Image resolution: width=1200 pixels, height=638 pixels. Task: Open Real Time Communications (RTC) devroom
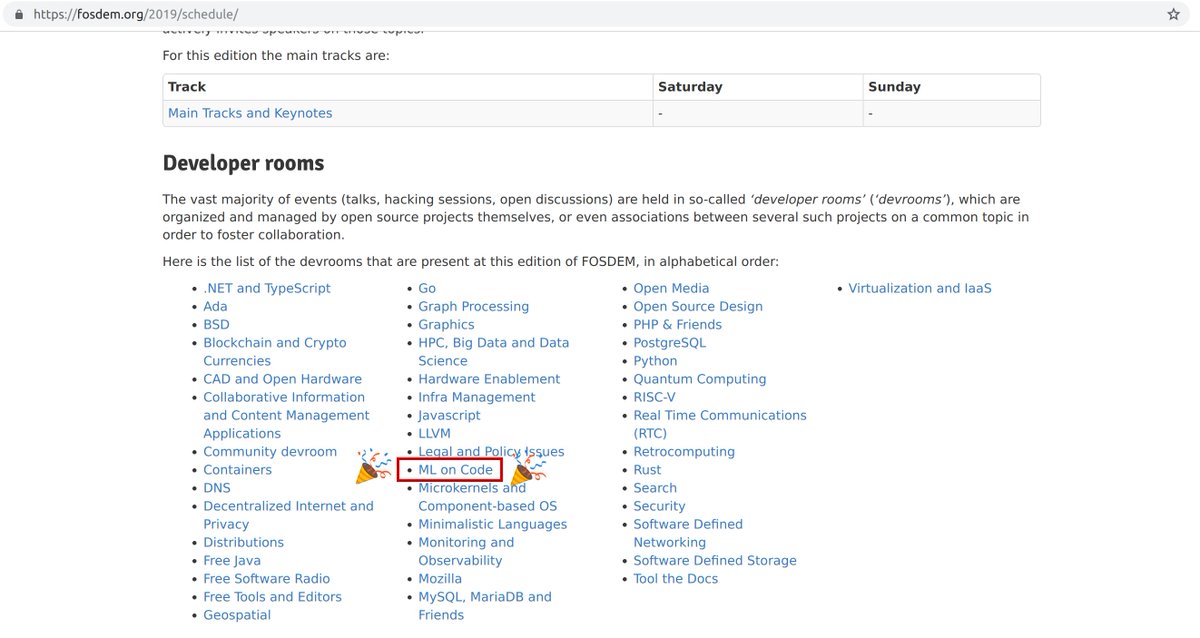point(719,424)
